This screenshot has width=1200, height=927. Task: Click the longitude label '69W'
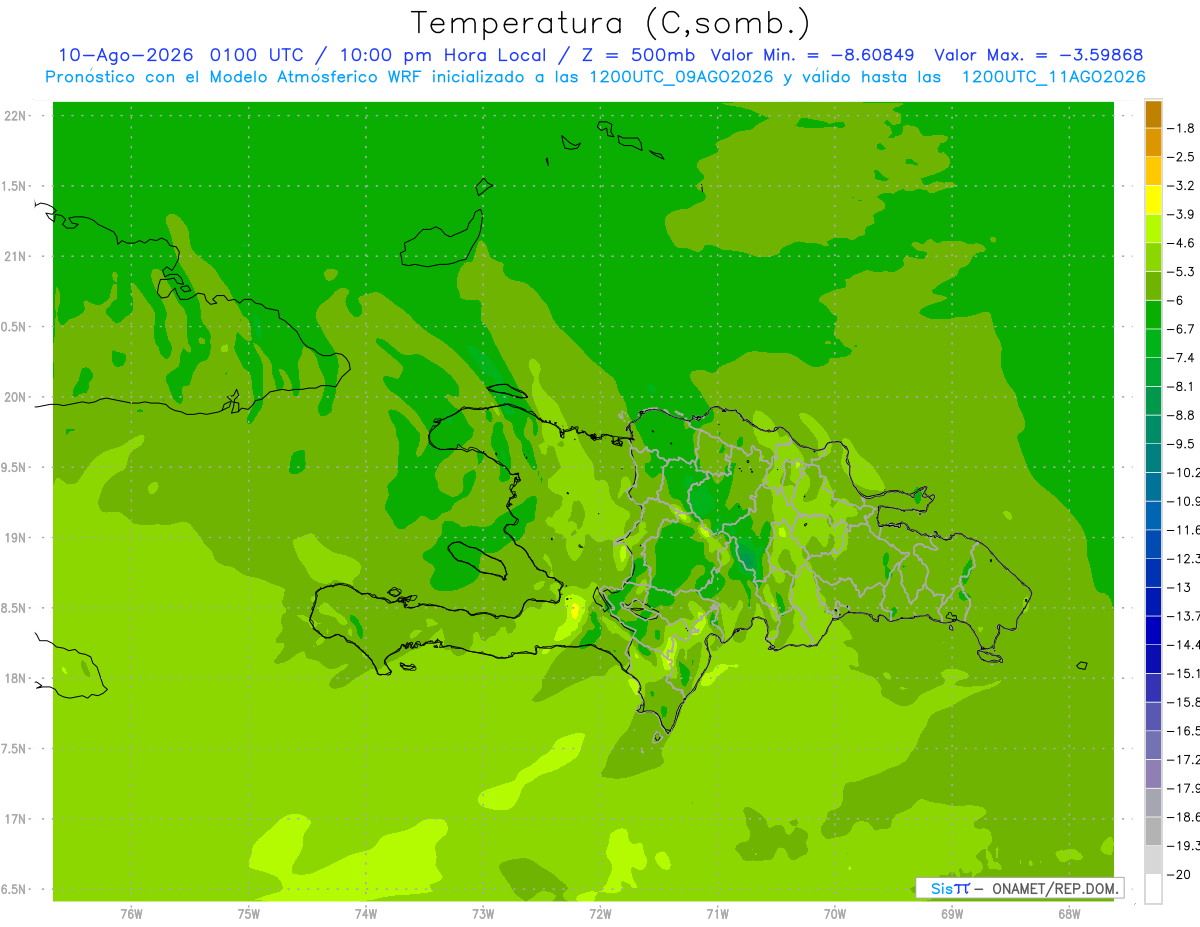coord(952,914)
